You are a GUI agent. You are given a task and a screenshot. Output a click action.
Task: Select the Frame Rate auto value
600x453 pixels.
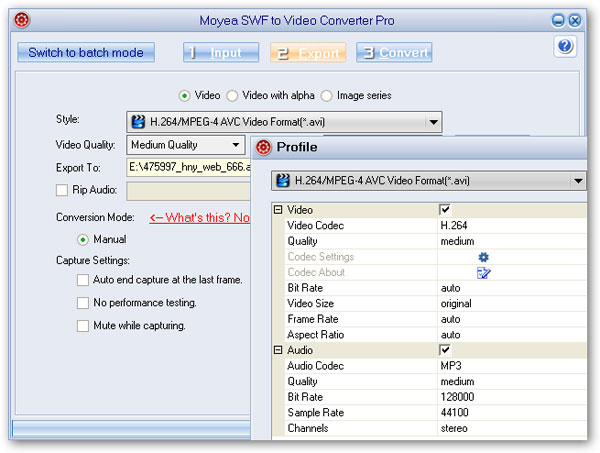coord(450,319)
